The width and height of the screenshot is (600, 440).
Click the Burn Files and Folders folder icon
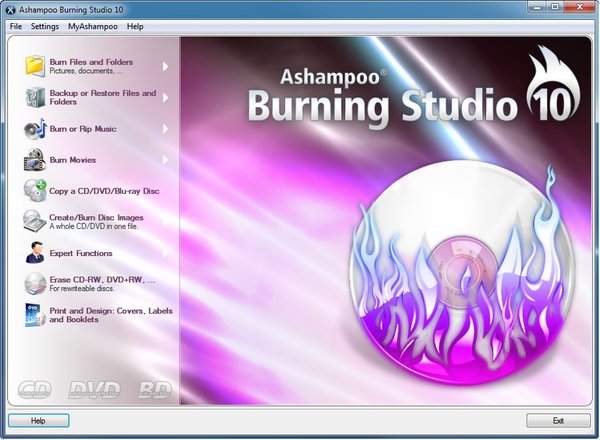click(34, 66)
